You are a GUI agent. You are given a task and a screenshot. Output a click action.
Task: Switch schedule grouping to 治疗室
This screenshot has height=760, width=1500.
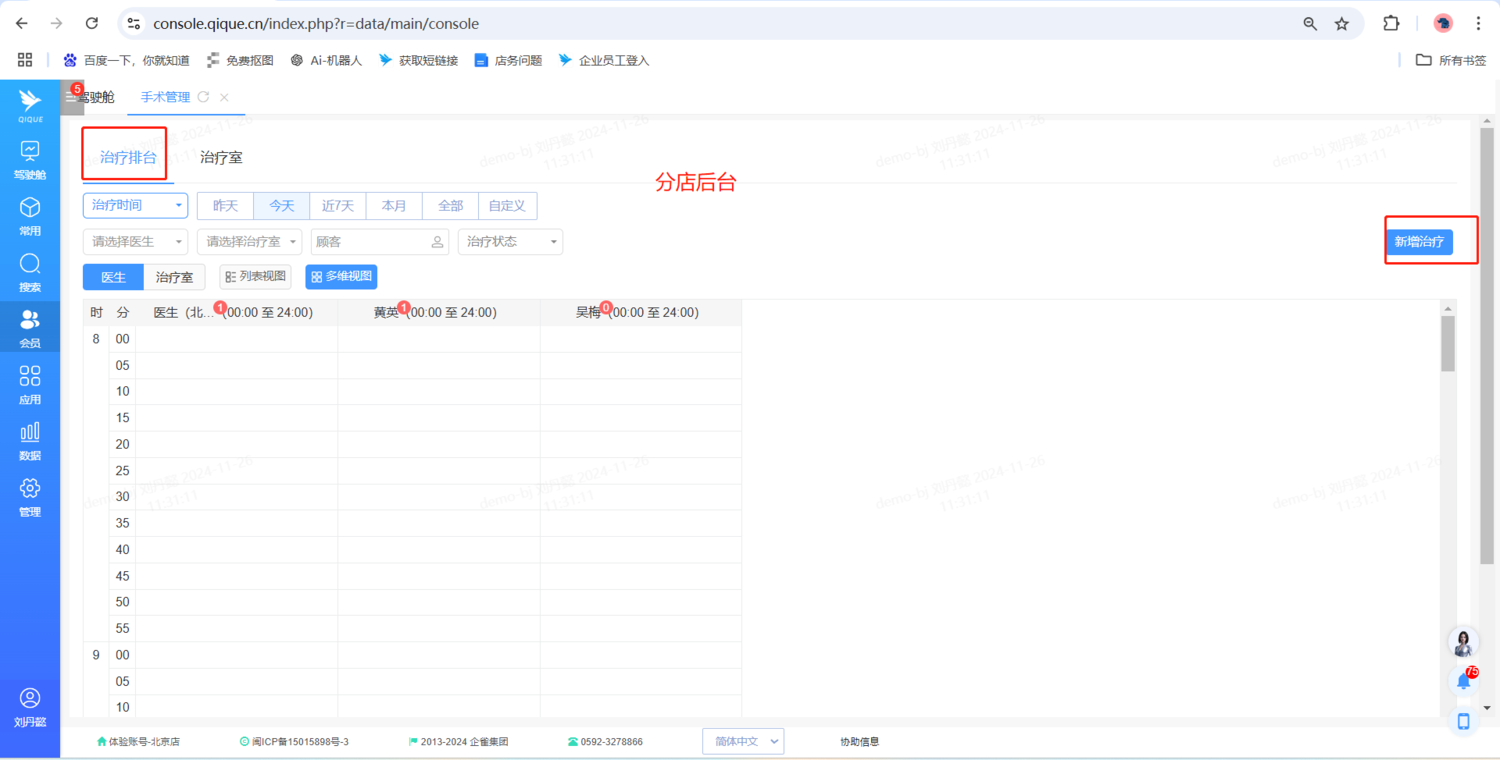pyautogui.click(x=174, y=277)
